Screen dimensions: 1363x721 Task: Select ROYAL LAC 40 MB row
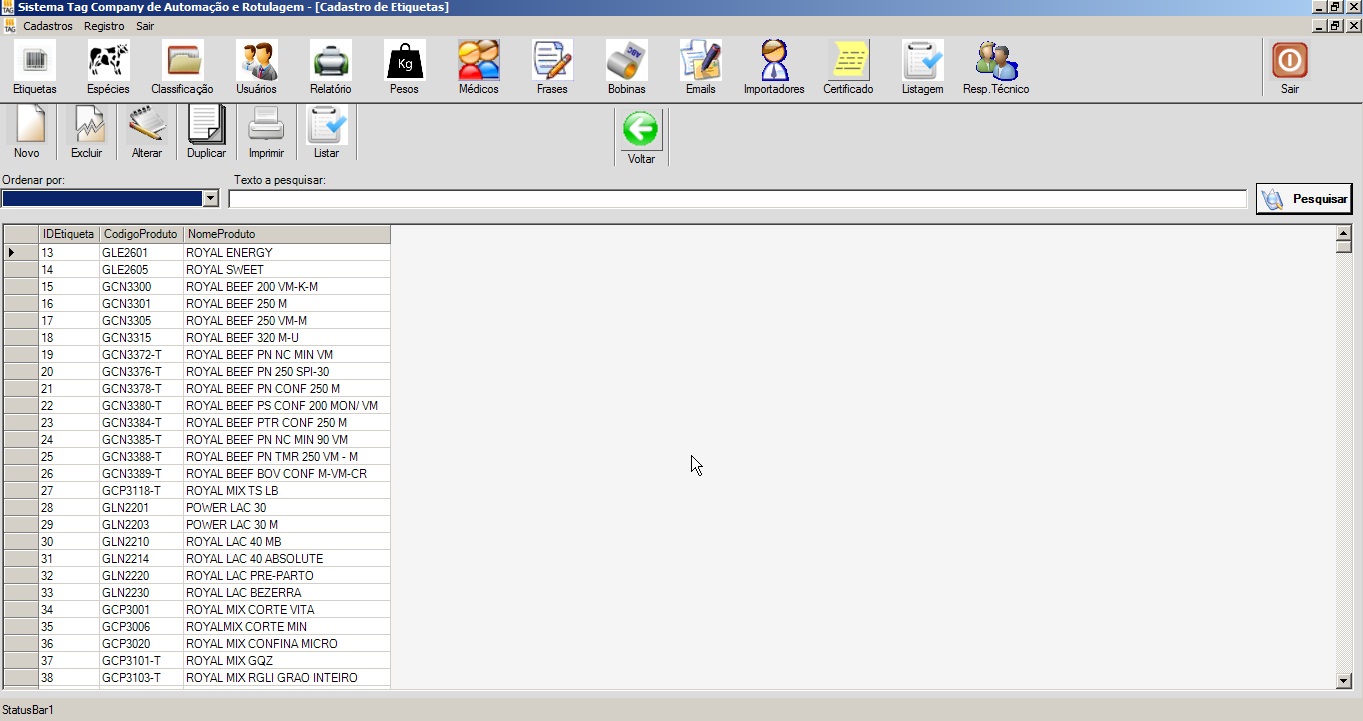[197, 542]
